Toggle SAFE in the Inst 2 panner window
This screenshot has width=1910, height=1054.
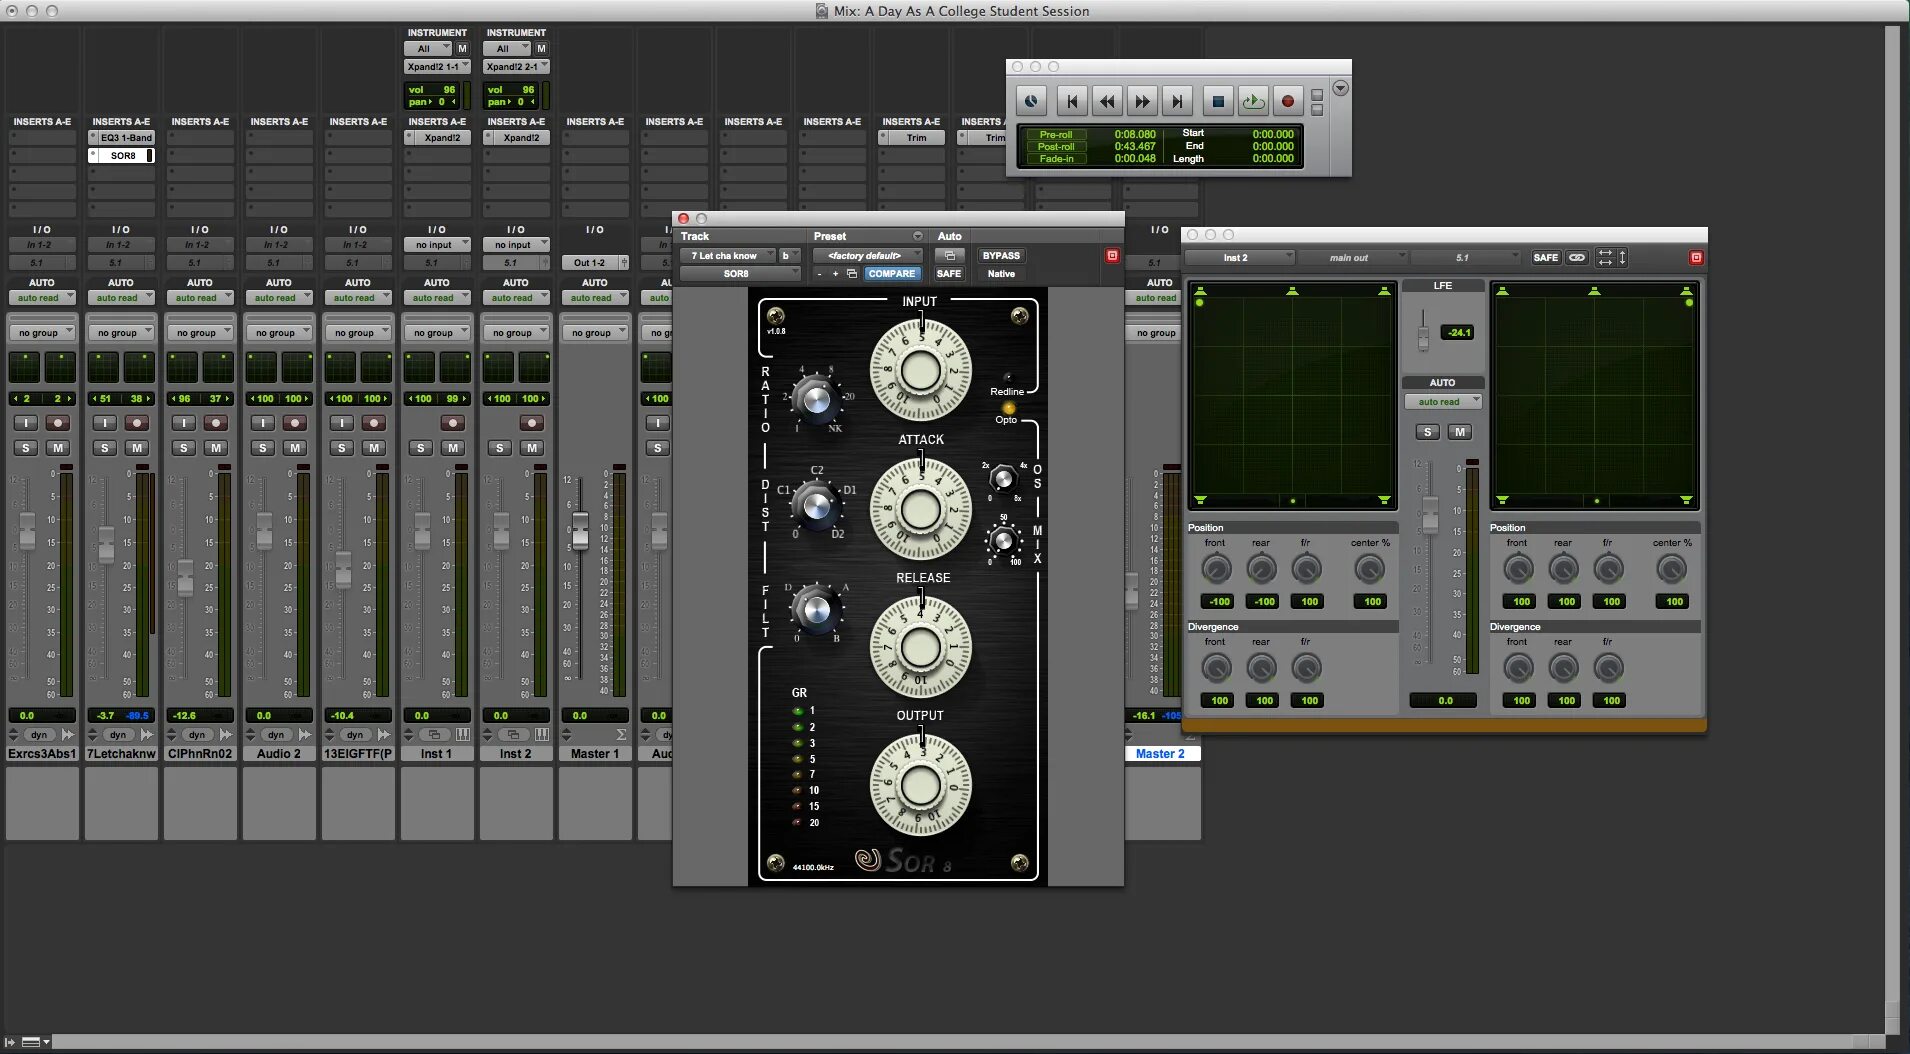[x=1546, y=258]
